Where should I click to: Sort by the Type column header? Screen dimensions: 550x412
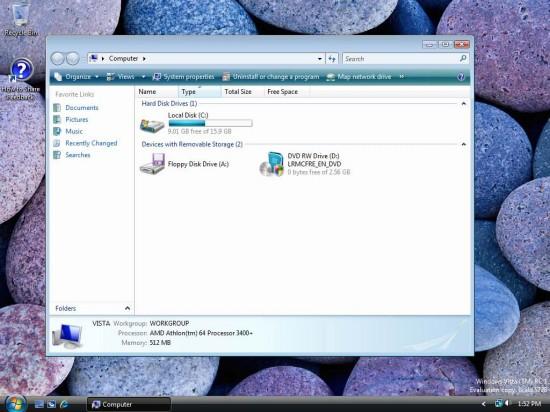coord(200,92)
